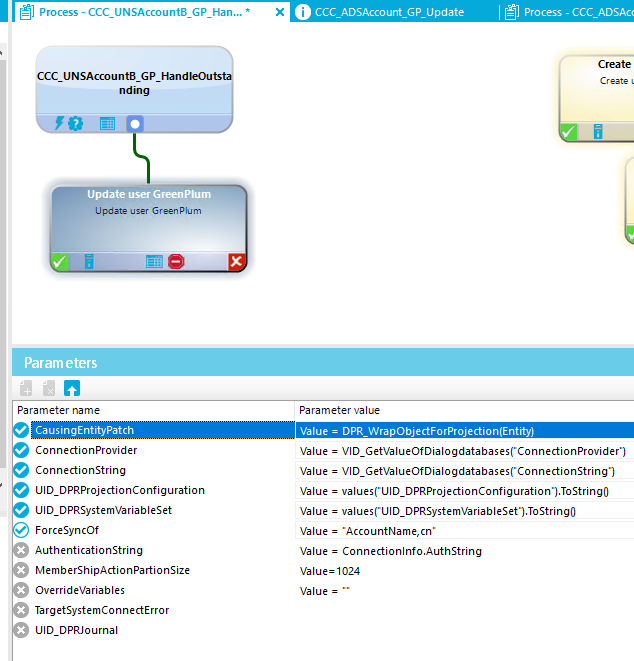Click the red stop icon on Update user GreenPlum

[x=176, y=262]
